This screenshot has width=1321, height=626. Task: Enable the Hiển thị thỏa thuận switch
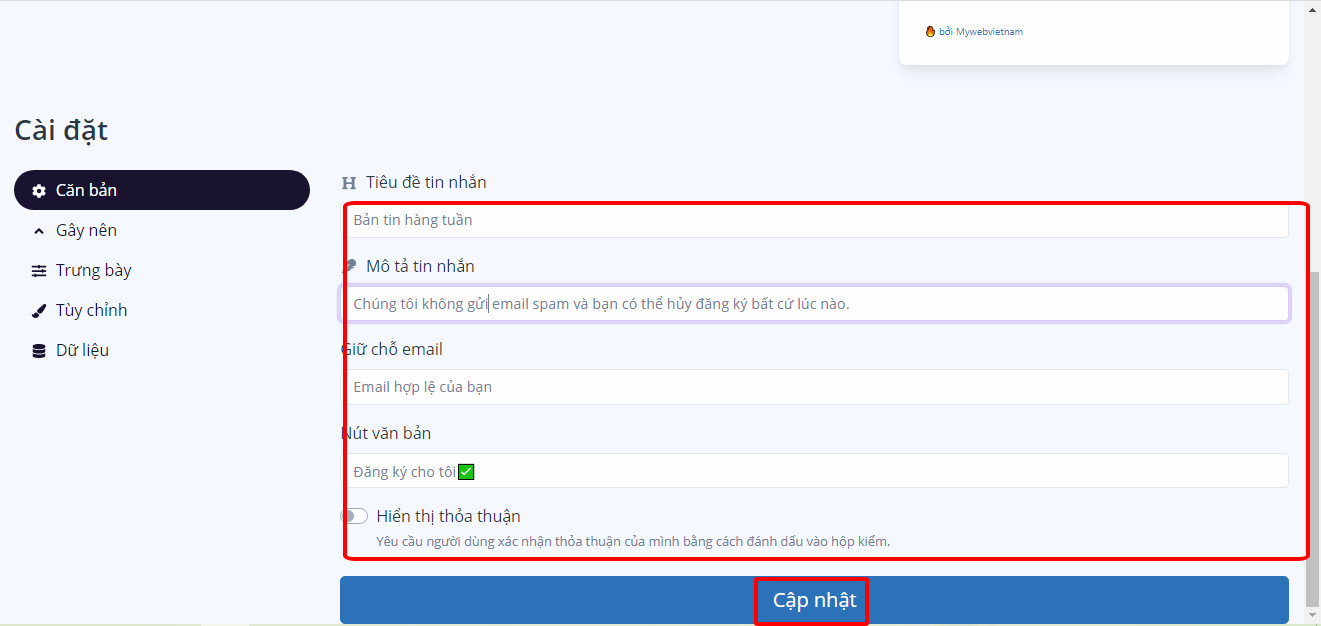(x=354, y=516)
